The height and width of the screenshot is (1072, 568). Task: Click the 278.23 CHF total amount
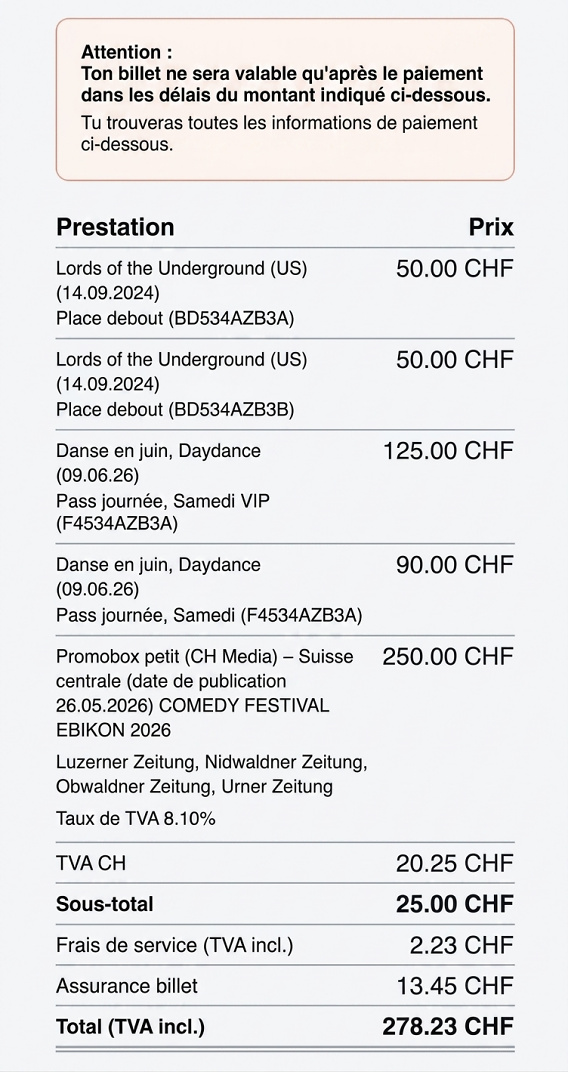pos(448,1026)
